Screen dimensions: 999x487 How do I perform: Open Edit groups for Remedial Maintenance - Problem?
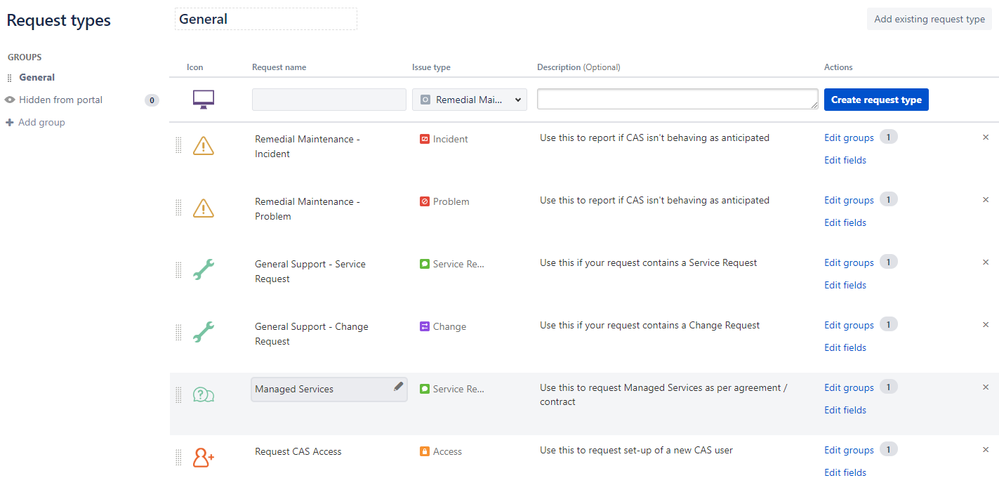pyautogui.click(x=848, y=200)
